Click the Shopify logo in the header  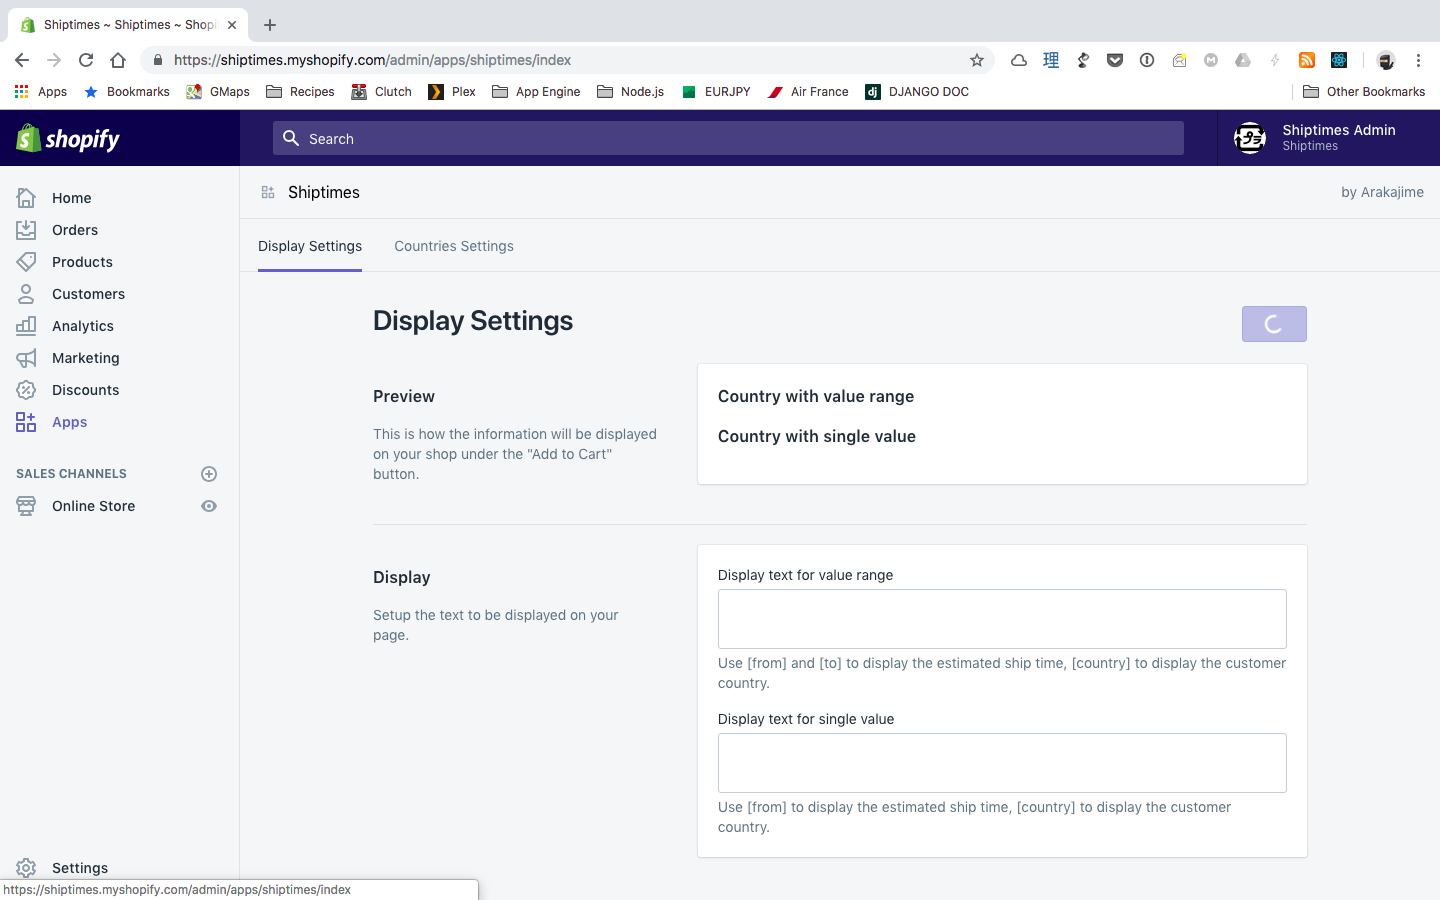[x=66, y=138]
